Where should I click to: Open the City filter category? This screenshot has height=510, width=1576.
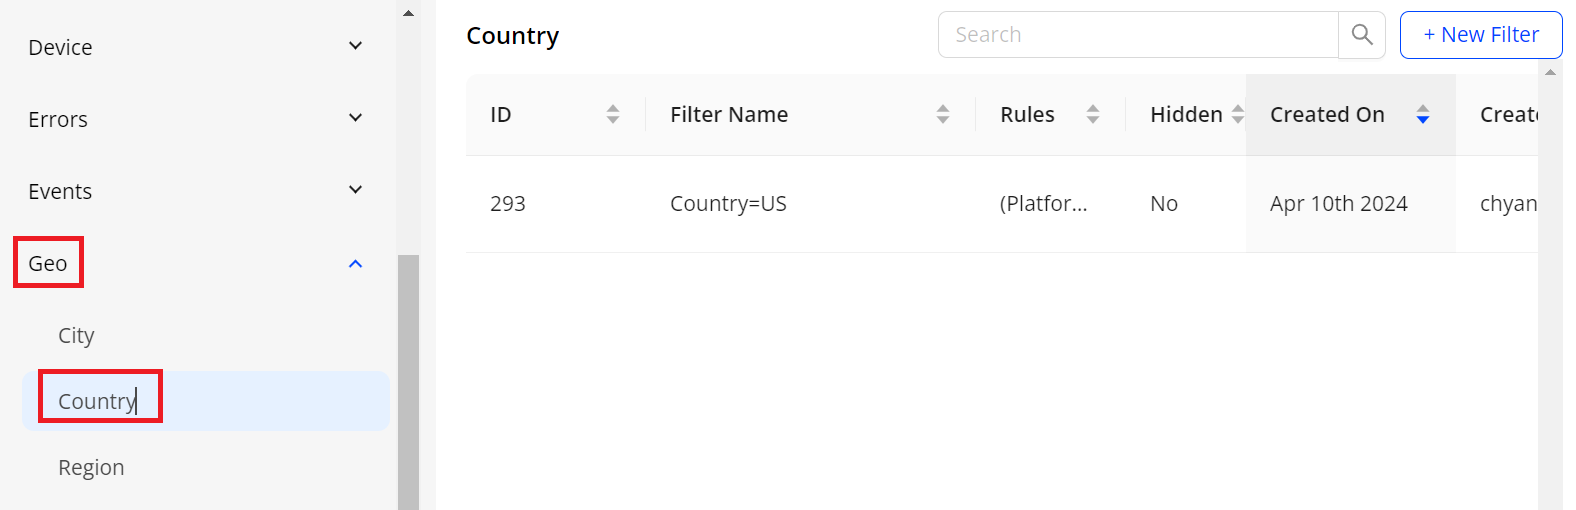pyautogui.click(x=76, y=336)
